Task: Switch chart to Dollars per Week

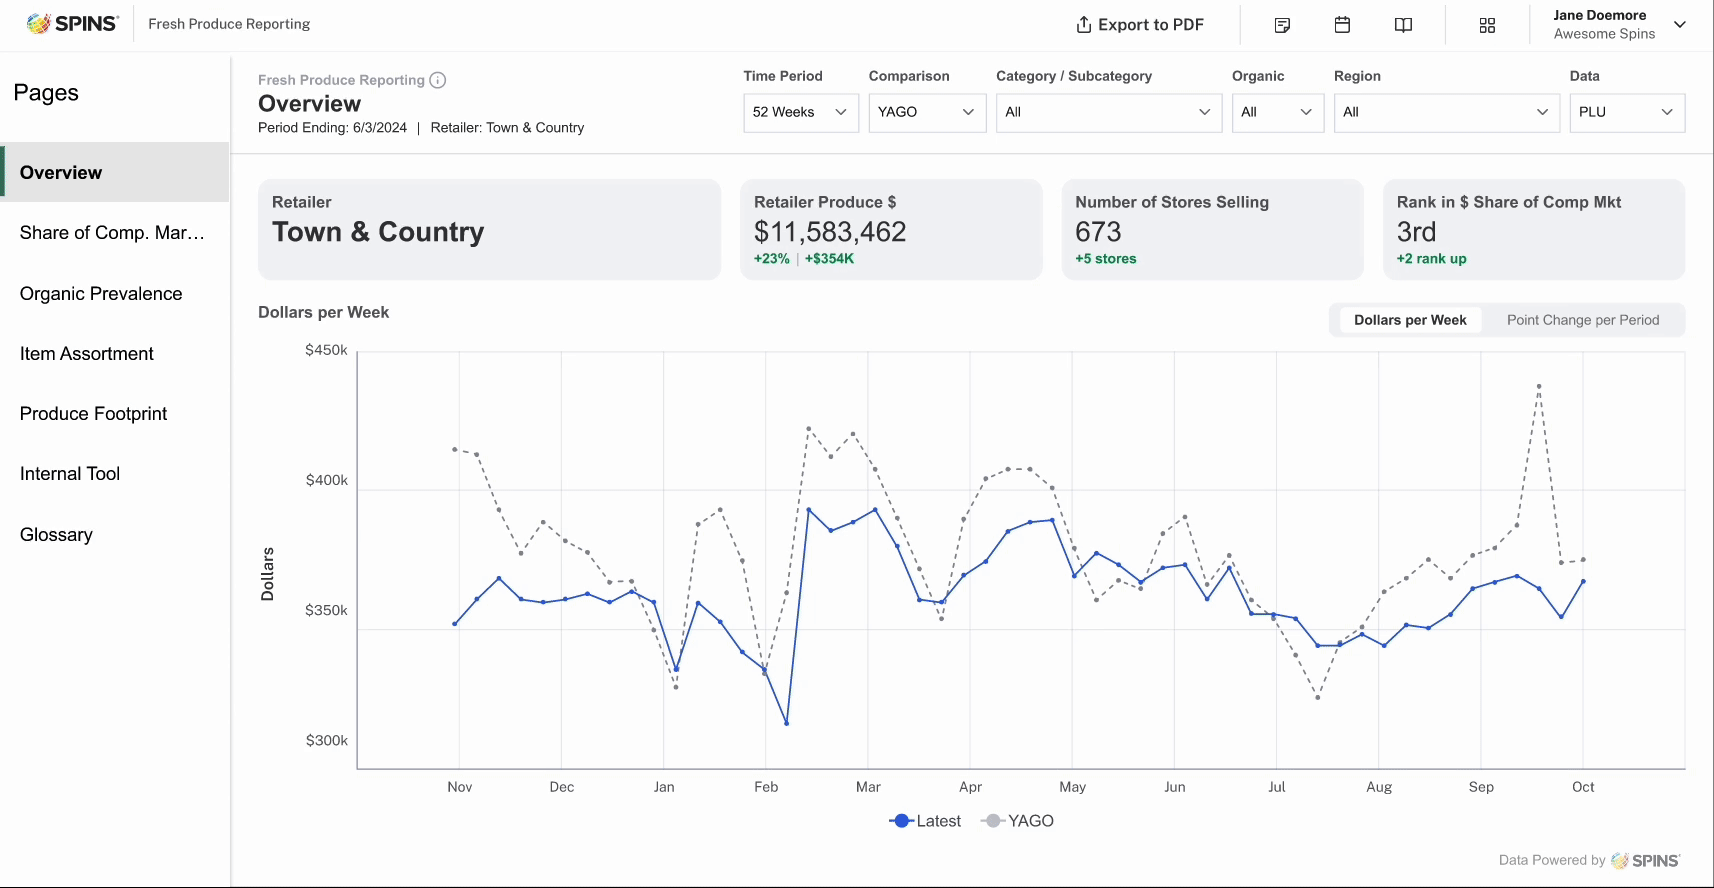Action: [x=1410, y=320]
